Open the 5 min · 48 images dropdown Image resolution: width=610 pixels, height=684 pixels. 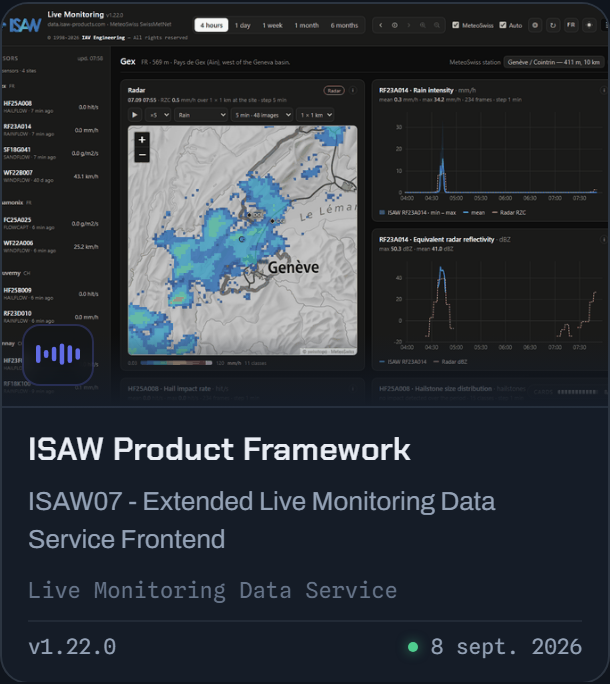click(262, 115)
